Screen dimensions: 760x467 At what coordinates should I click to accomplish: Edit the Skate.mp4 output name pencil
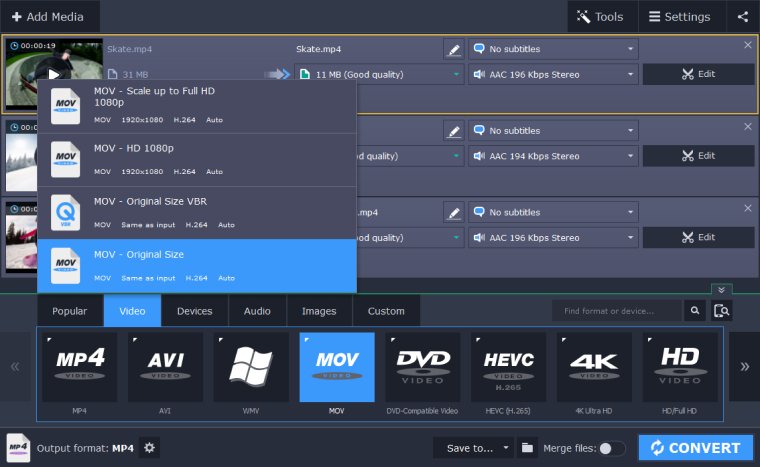click(x=454, y=49)
